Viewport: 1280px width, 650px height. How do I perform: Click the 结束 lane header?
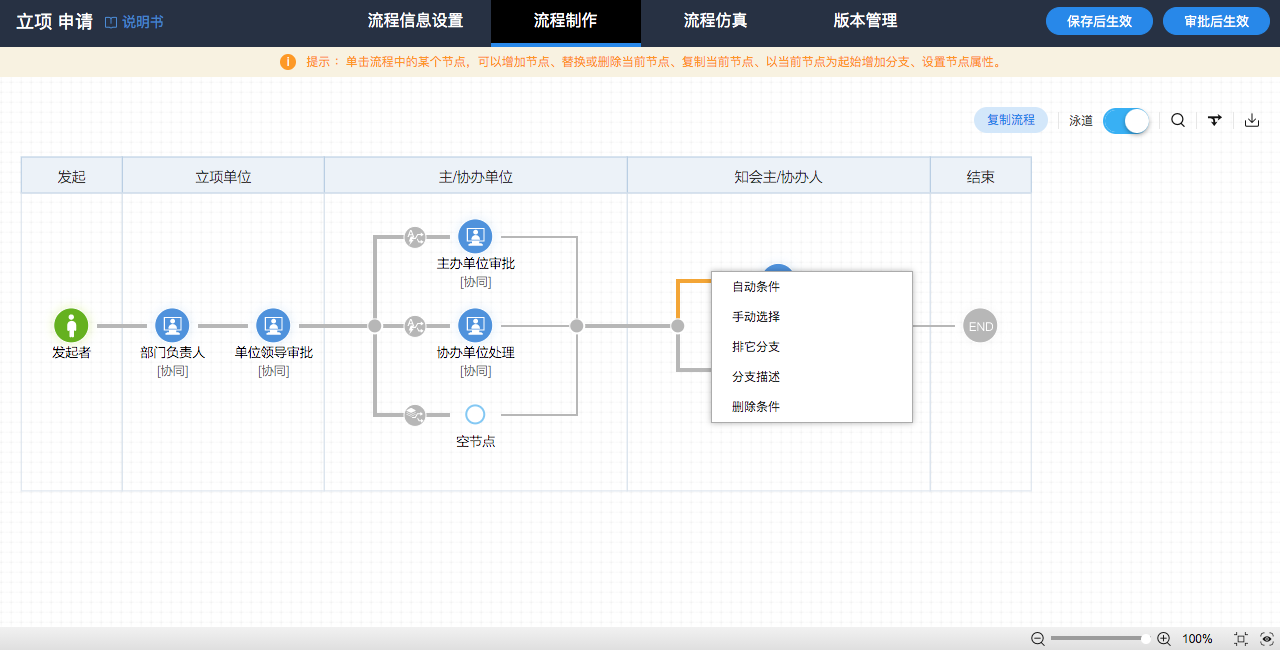(x=980, y=176)
